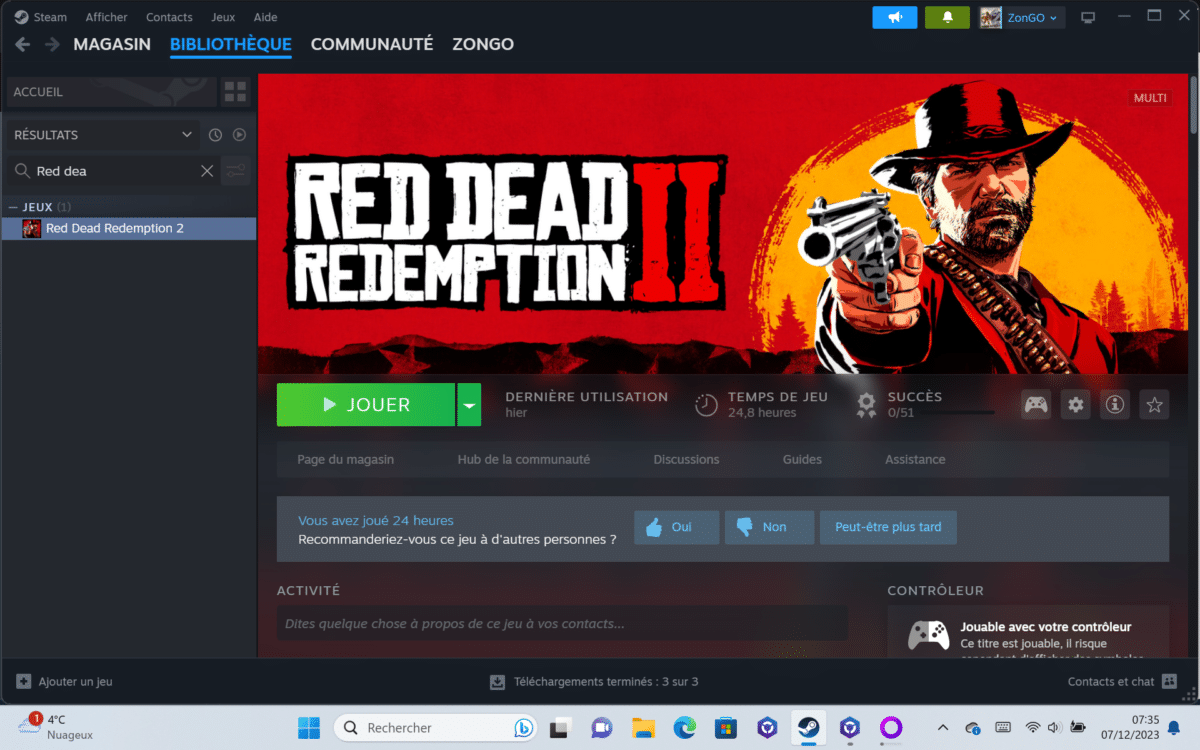
Task: Click the 'Jouable avec votre contrôleur' text
Action: (x=1046, y=627)
